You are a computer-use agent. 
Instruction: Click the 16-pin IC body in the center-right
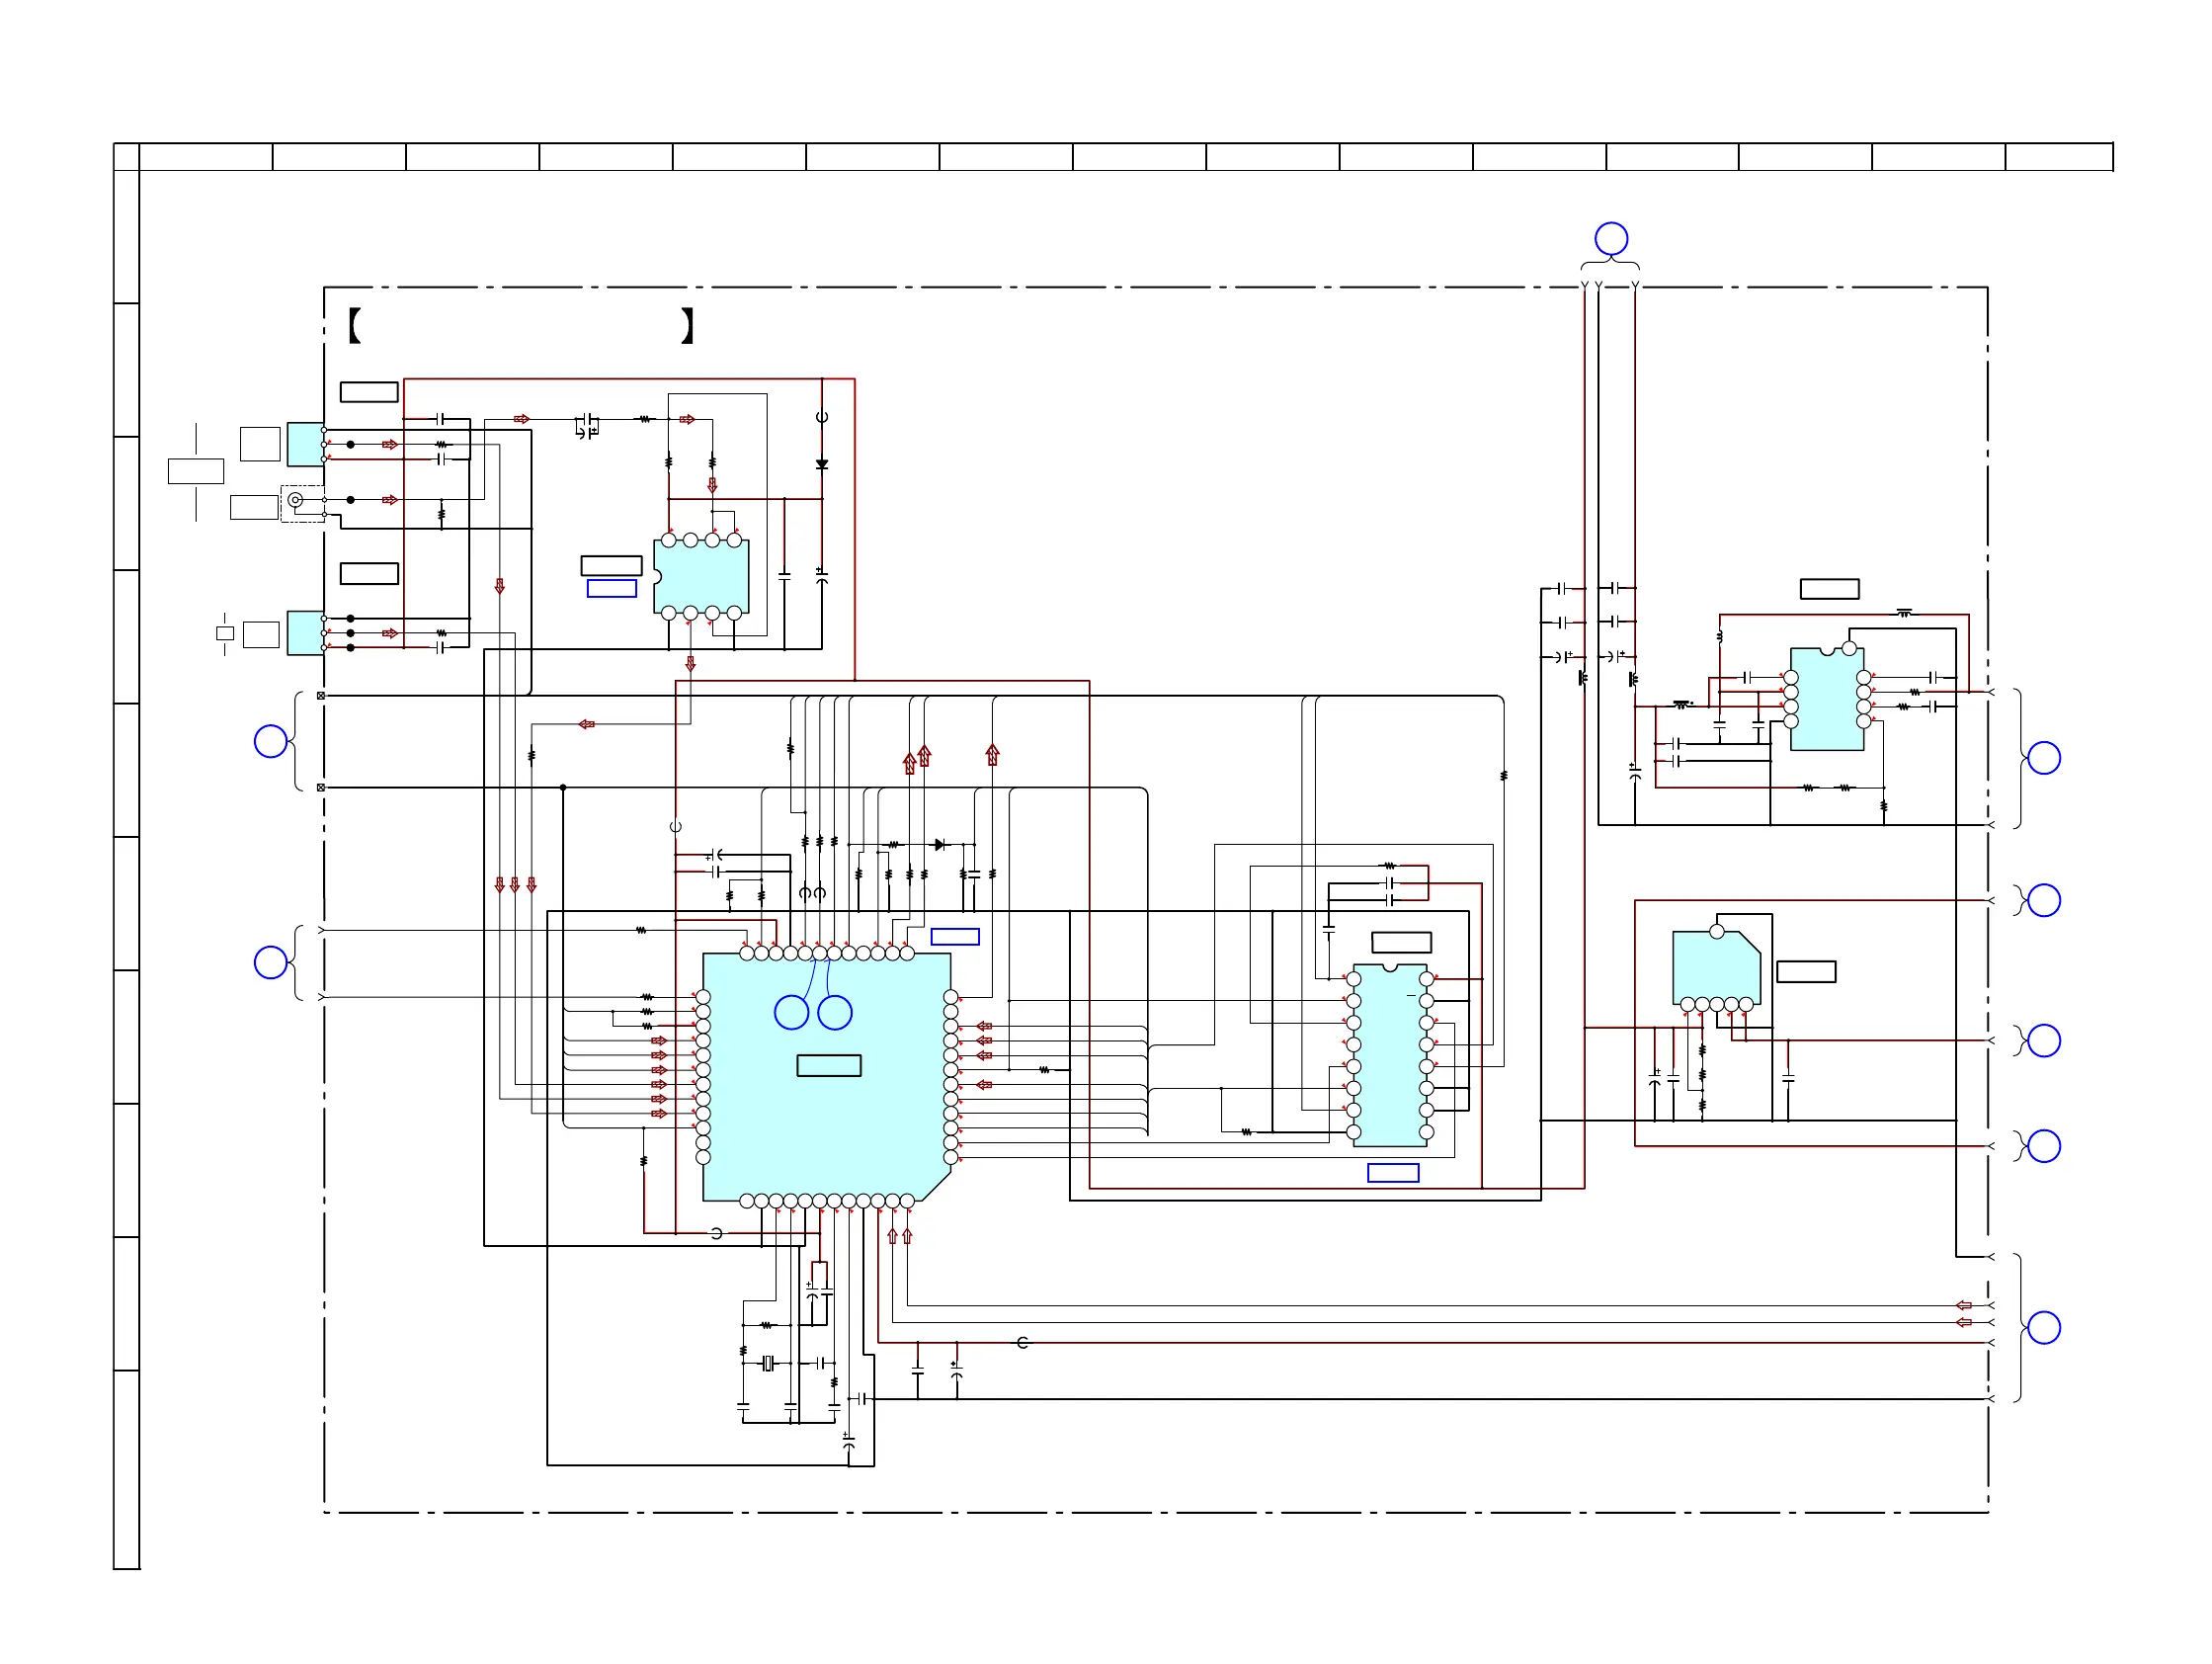pyautogui.click(x=1390, y=1058)
